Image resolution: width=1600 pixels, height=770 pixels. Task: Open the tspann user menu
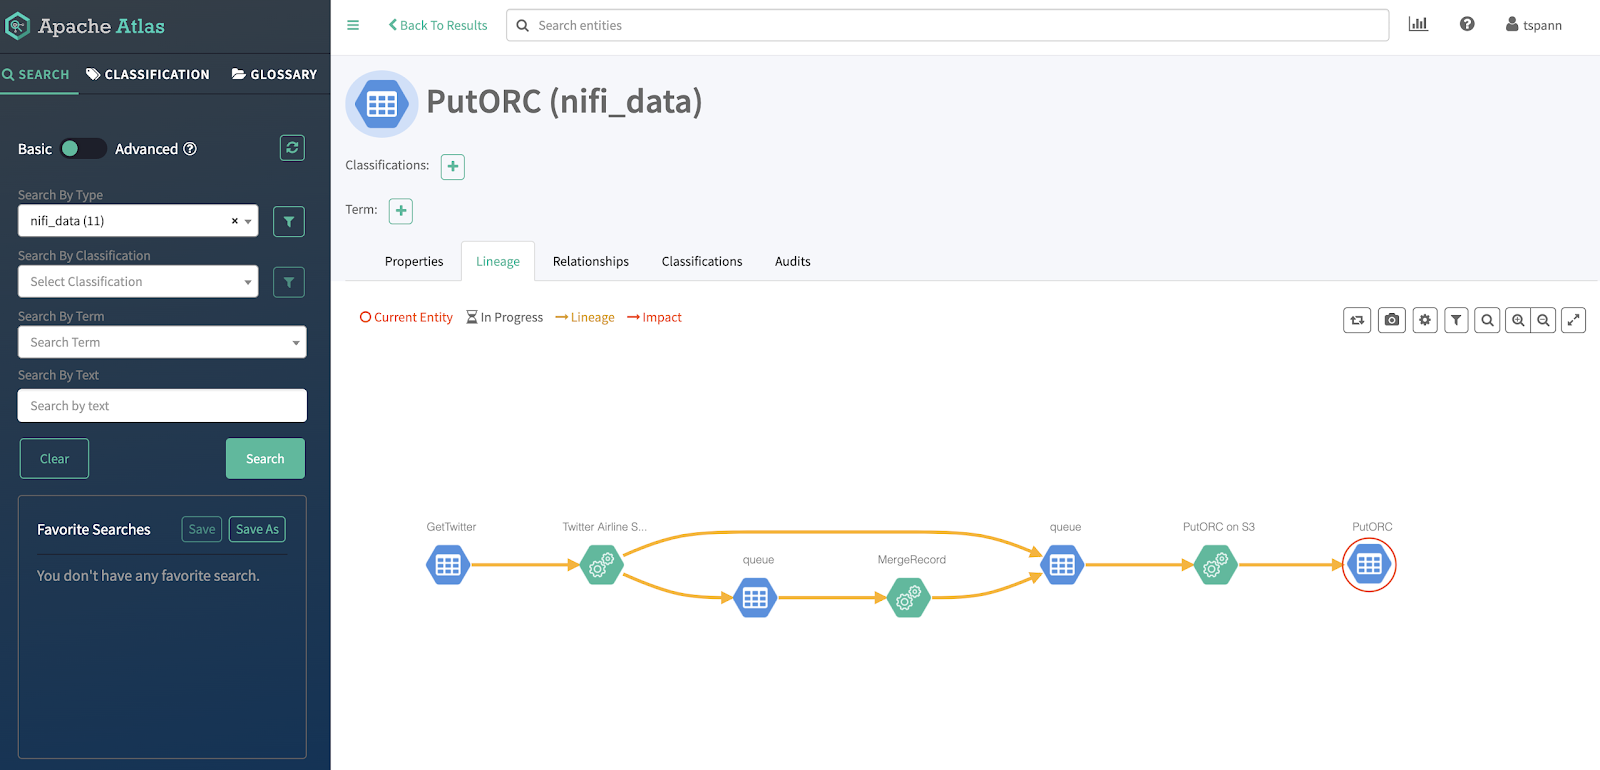[x=1534, y=25]
